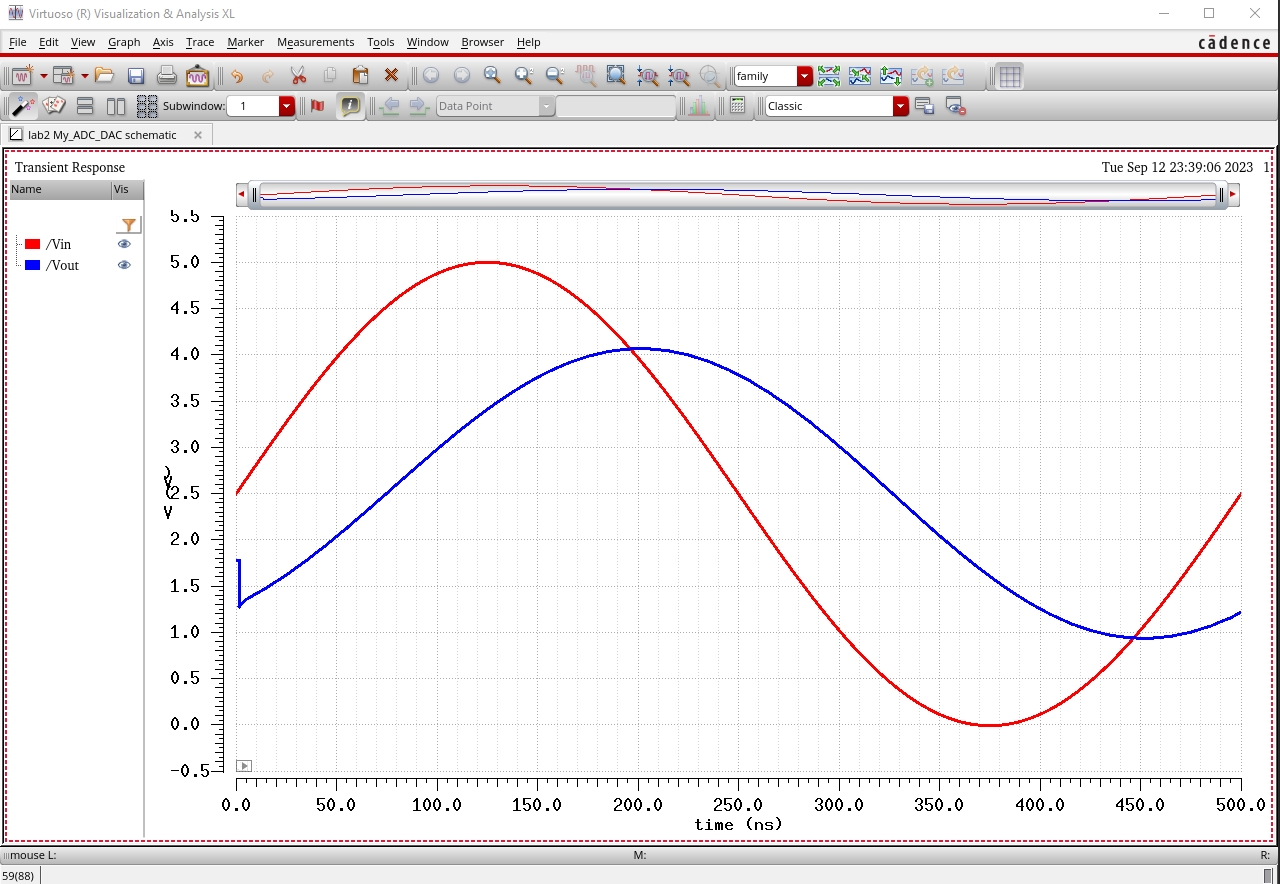The height and width of the screenshot is (884, 1280).
Task: Select the /Vout trace label
Action: [x=62, y=265]
